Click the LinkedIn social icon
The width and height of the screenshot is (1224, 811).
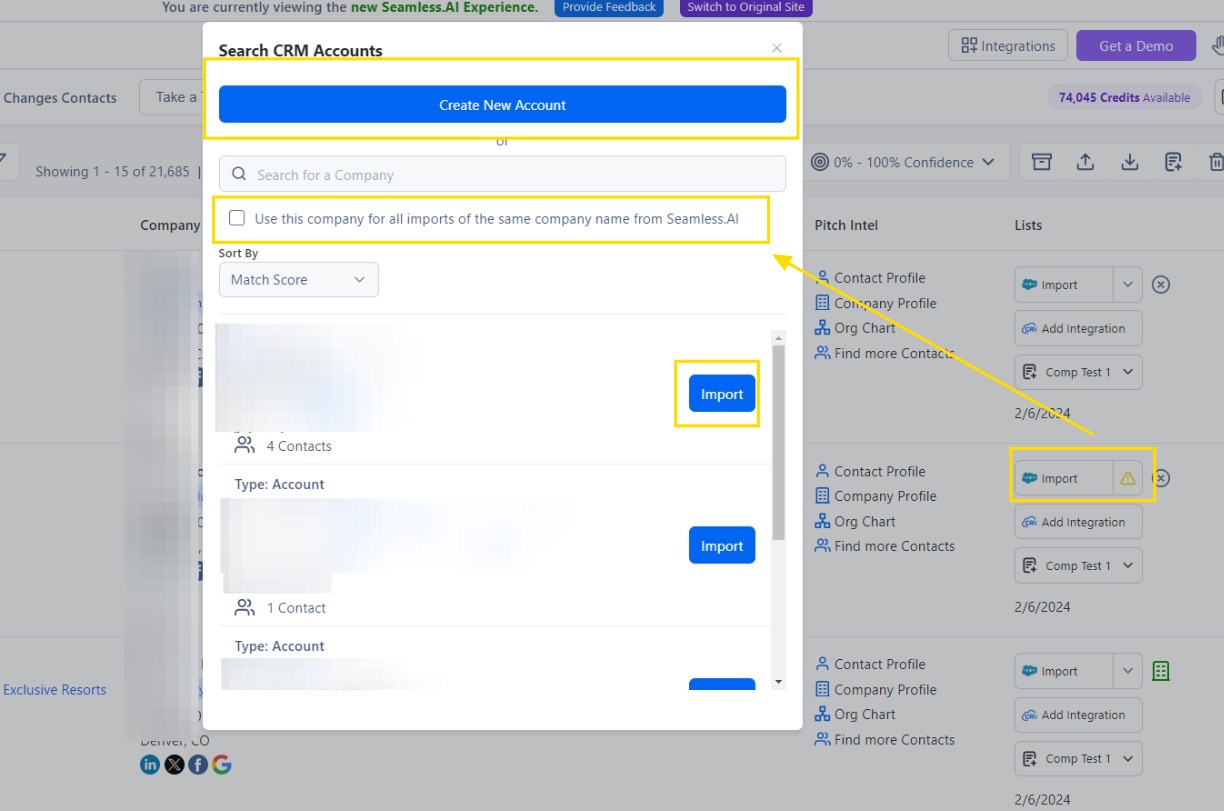coord(150,765)
